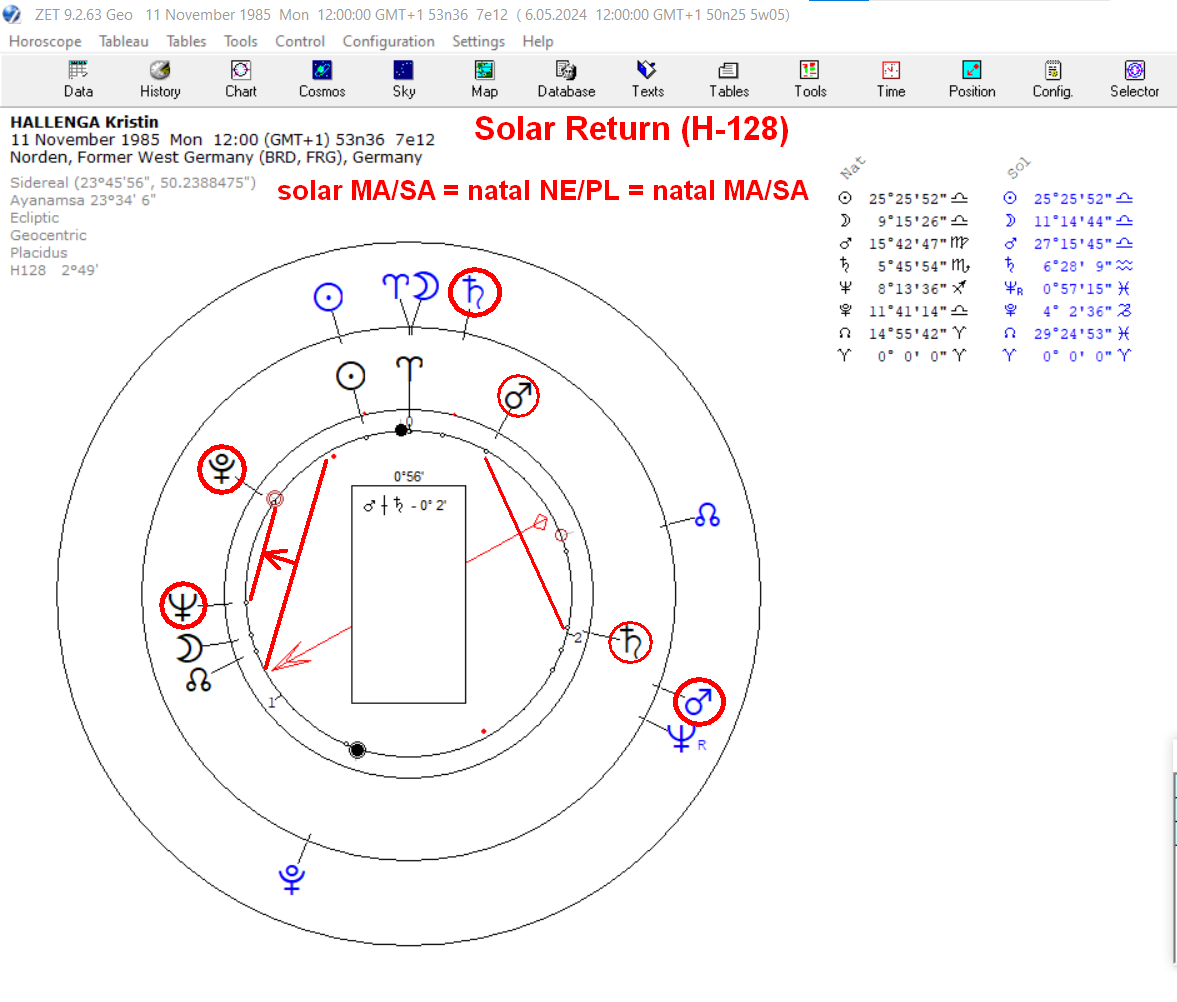Viewport: 1177px width, 1002px height.
Task: Open the Time toolbar icon
Action: [x=891, y=80]
